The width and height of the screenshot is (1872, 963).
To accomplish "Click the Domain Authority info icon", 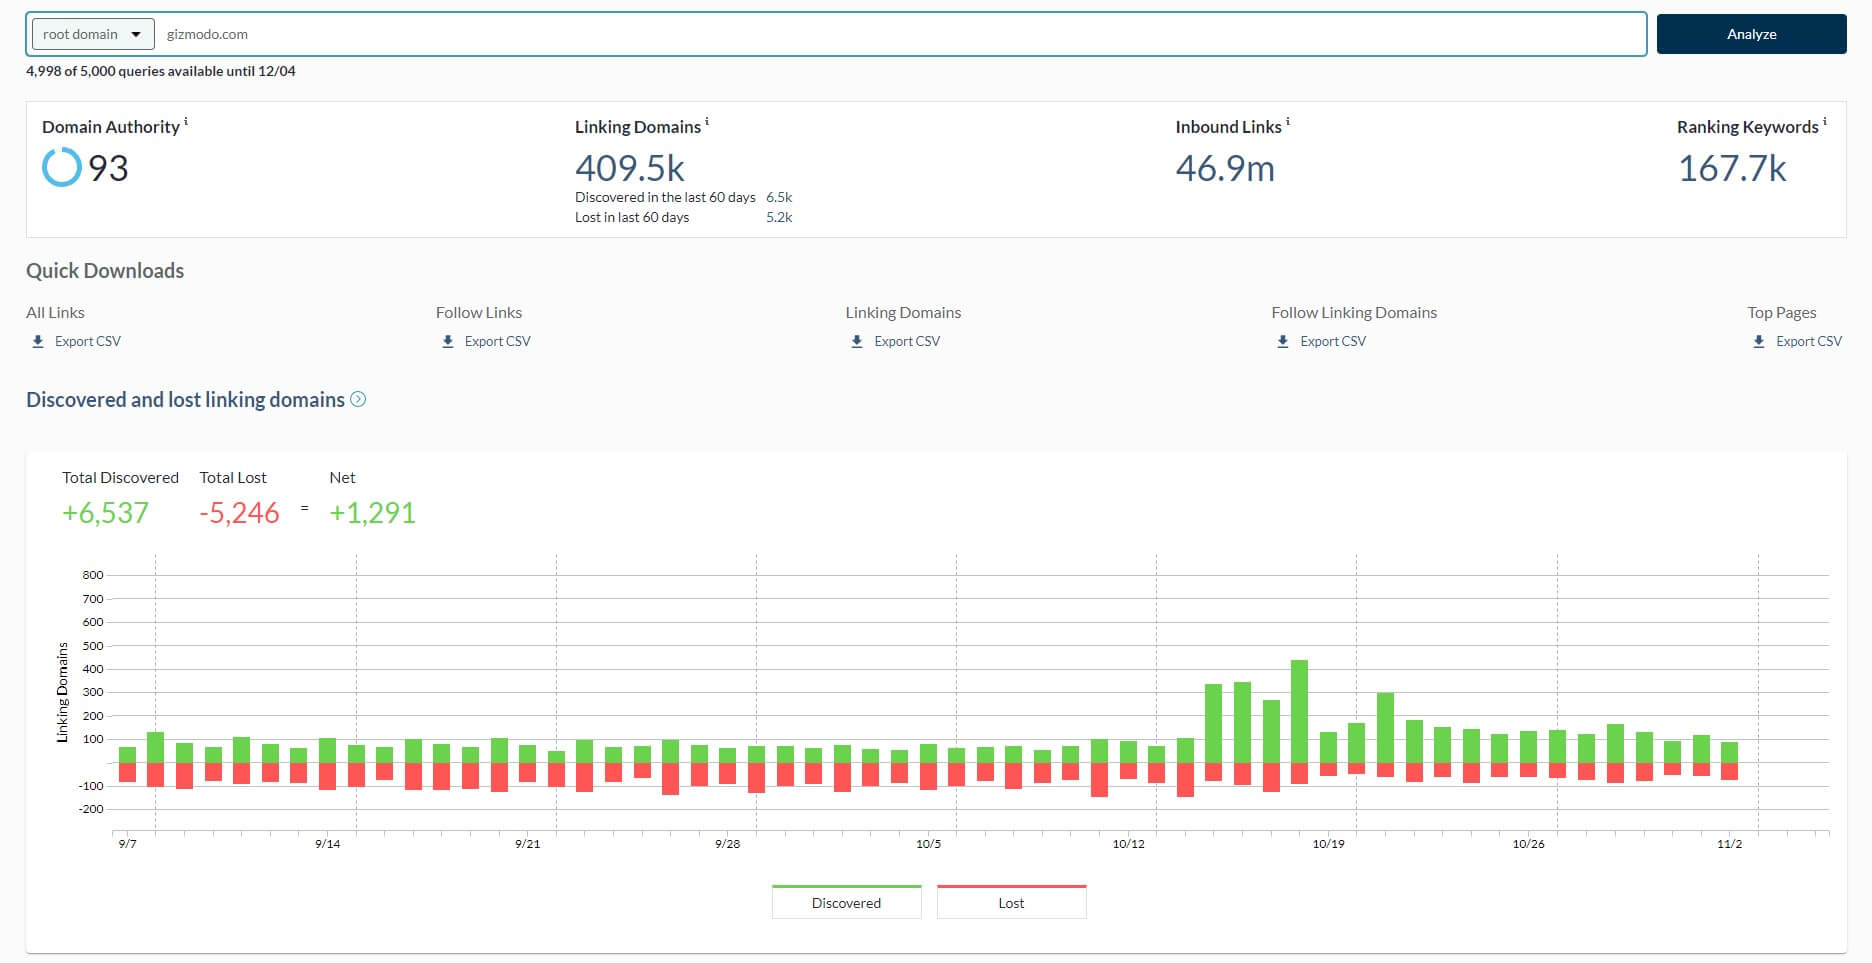I will 186,121.
